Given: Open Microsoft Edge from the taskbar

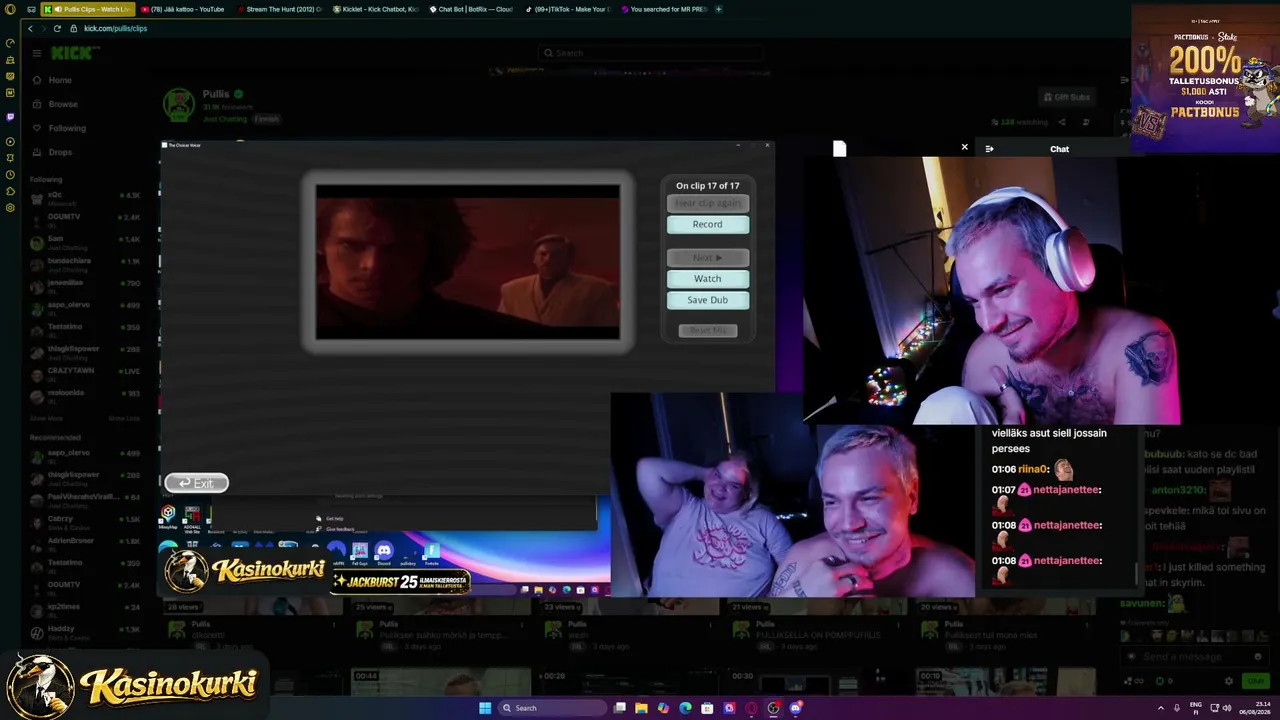Looking at the screenshot, I should click(x=685, y=708).
